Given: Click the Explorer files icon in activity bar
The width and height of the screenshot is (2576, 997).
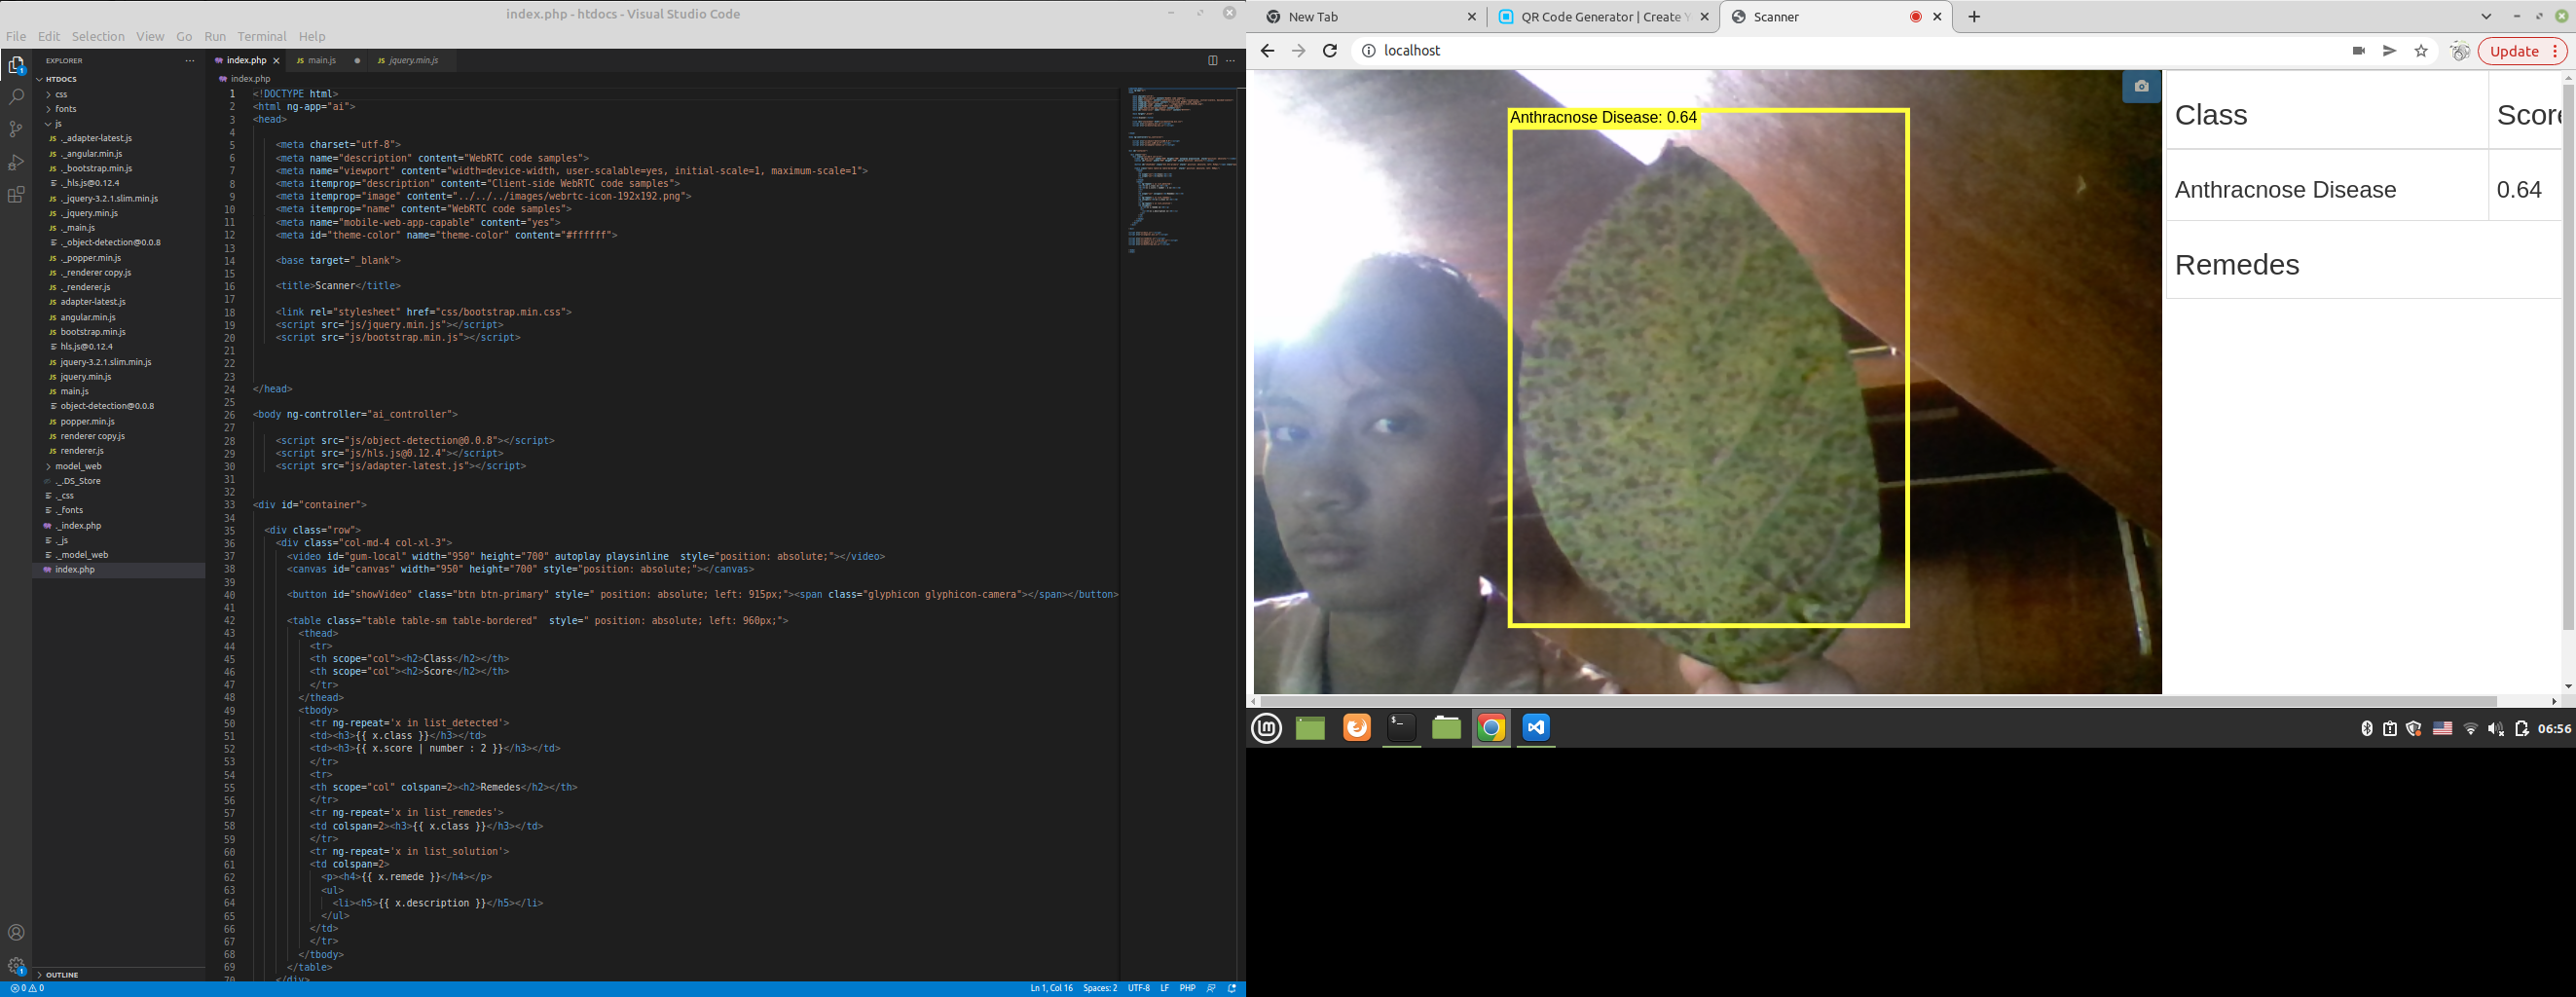Looking at the screenshot, I should click(x=16, y=65).
